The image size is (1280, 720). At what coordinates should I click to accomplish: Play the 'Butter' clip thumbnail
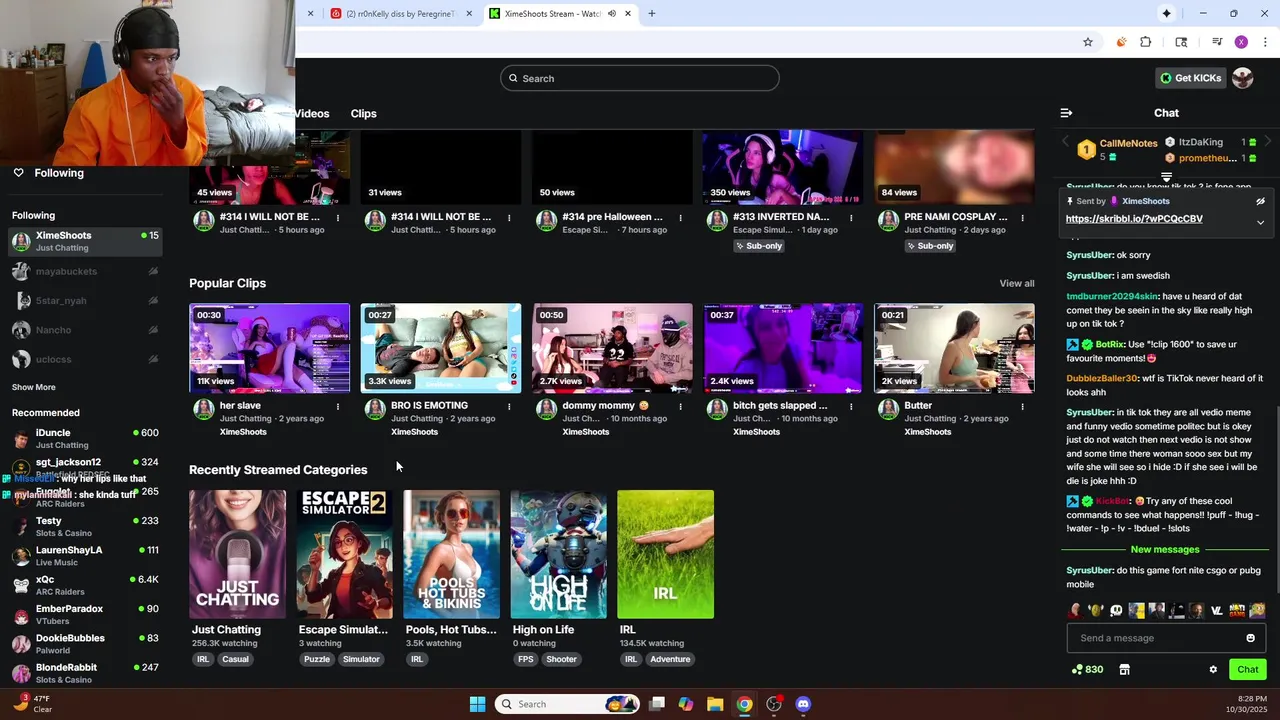955,348
